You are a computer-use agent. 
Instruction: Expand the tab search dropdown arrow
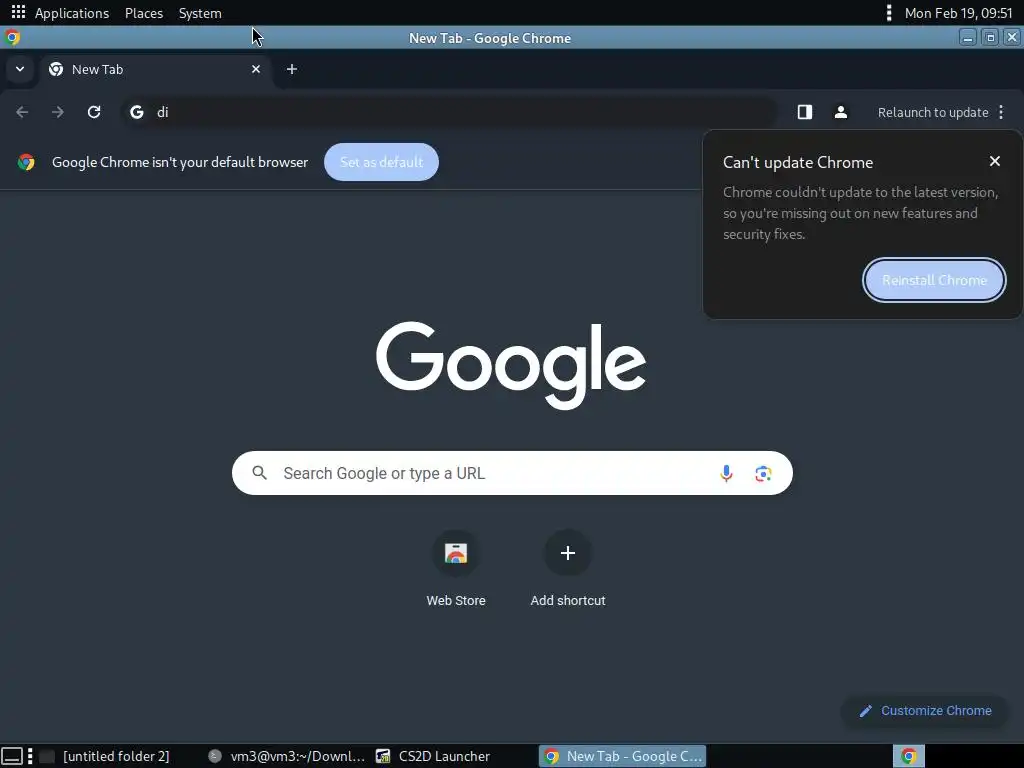click(20, 69)
